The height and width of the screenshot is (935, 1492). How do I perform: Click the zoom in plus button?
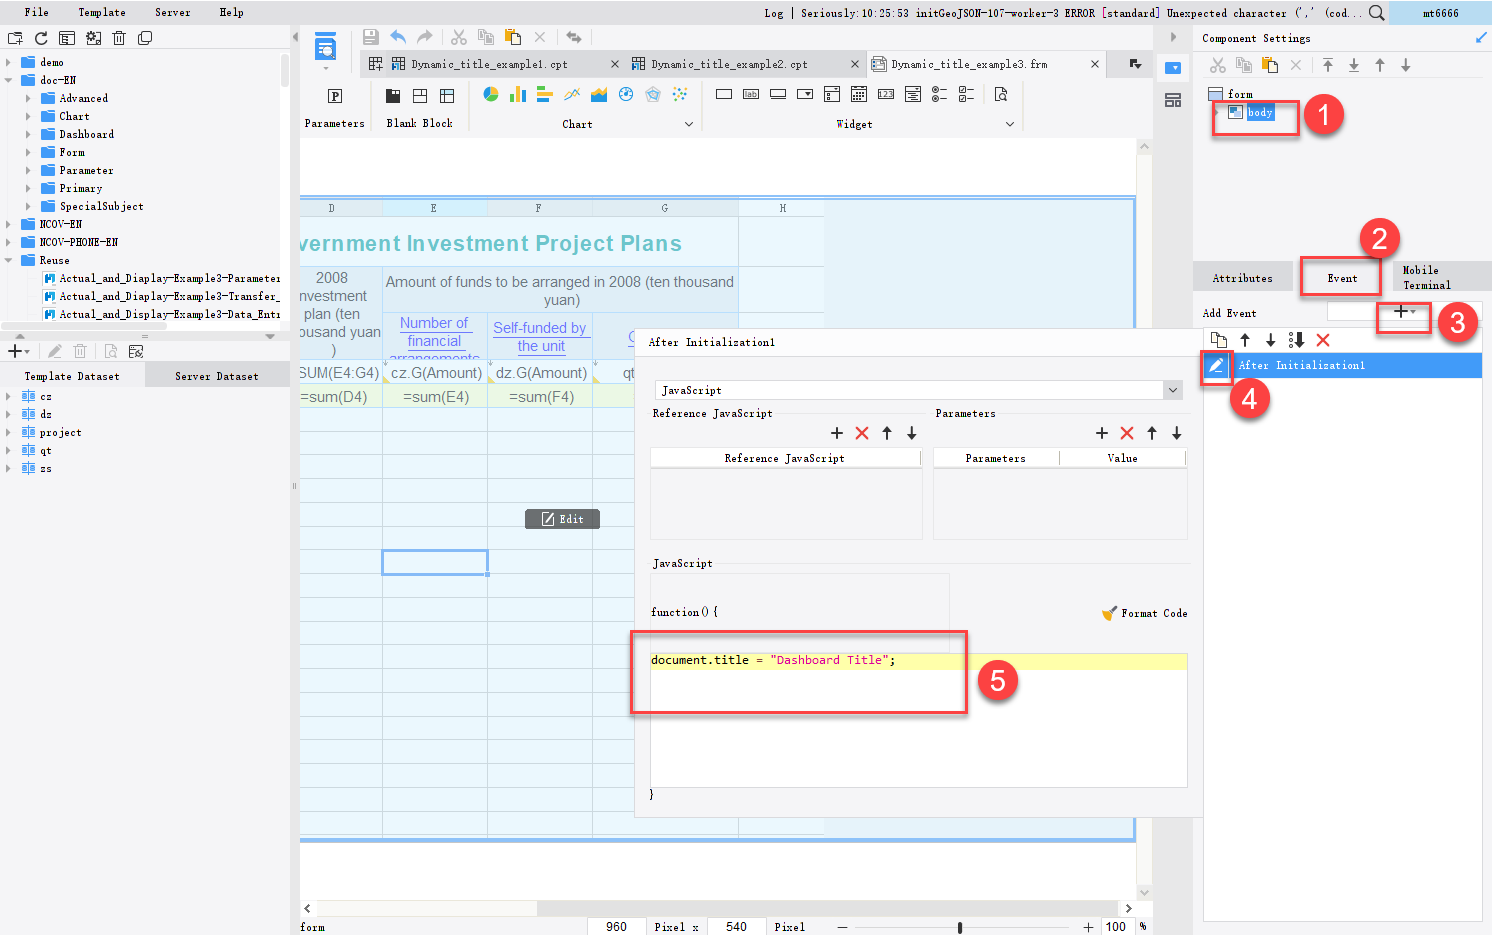click(1088, 927)
